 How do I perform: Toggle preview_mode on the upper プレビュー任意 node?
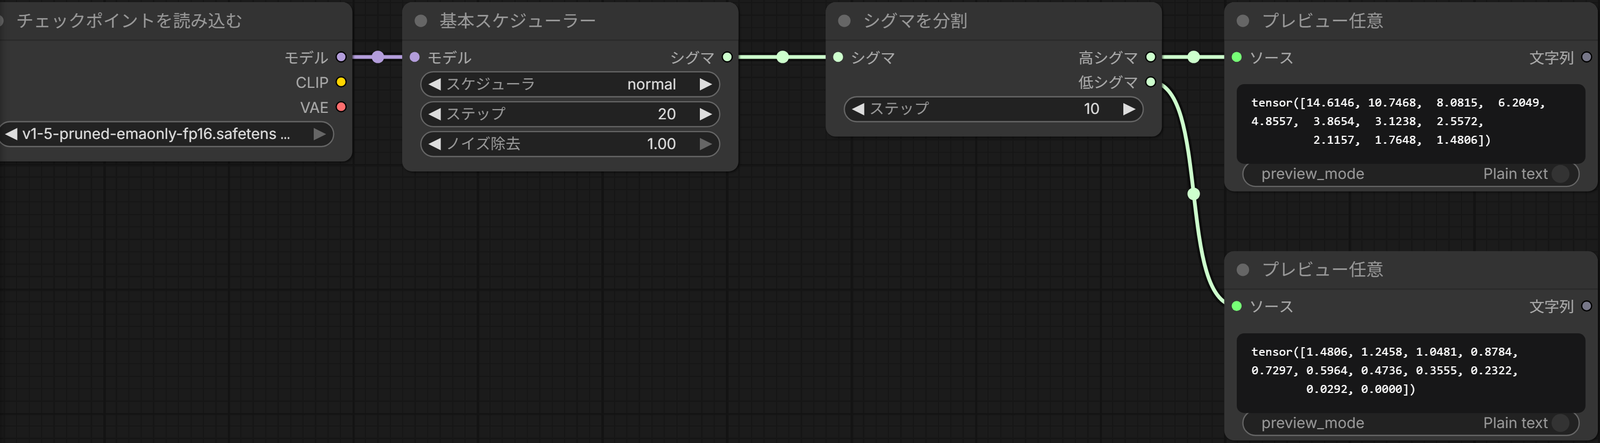(x=1411, y=174)
